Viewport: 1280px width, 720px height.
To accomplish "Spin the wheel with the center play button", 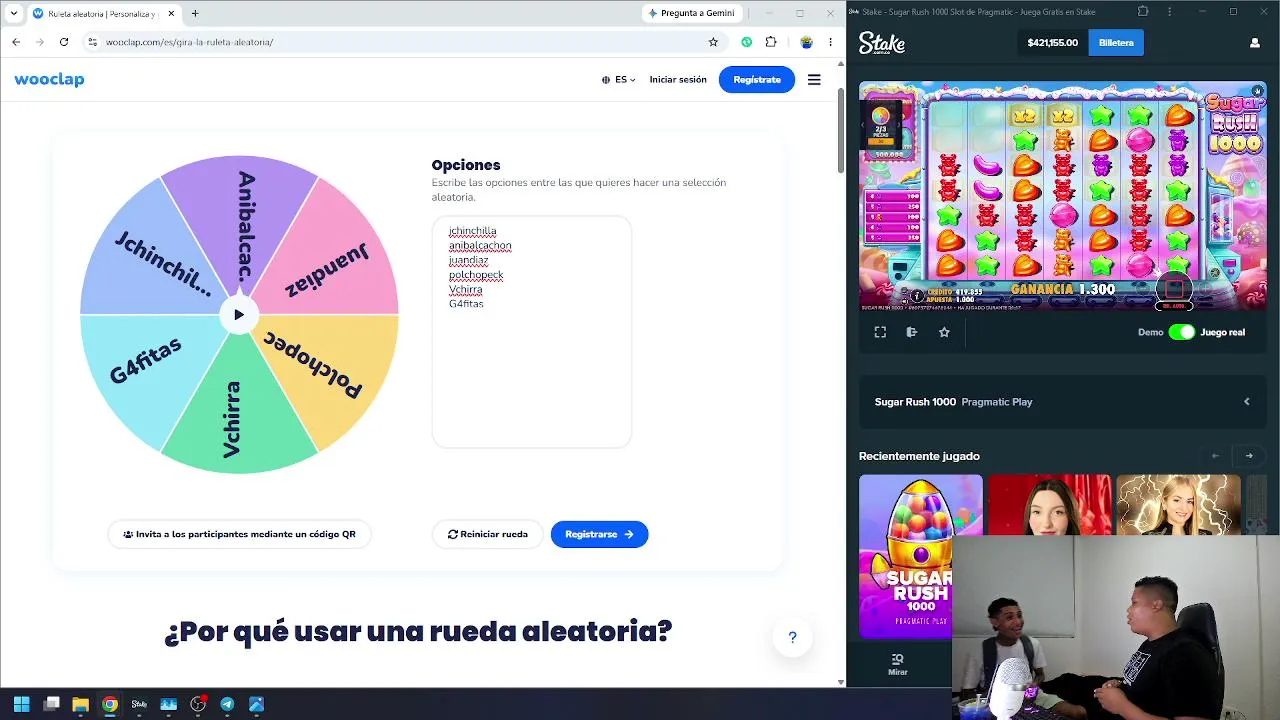I will point(238,315).
